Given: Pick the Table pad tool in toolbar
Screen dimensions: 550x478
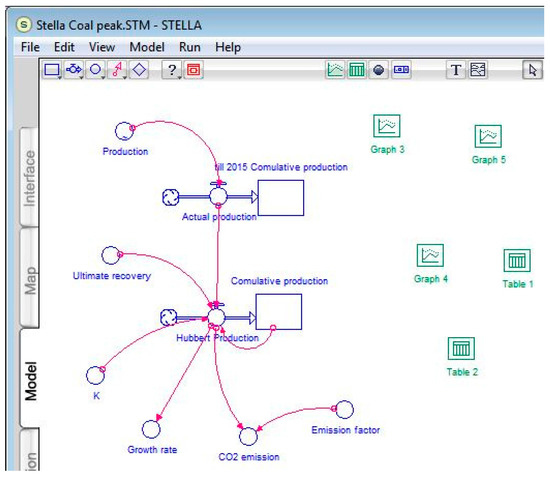Looking at the screenshot, I should pos(357,70).
